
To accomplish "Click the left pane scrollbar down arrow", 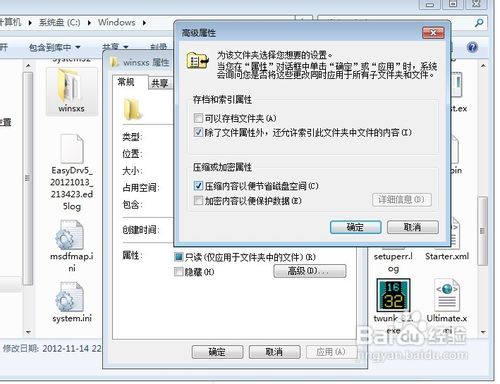I will coord(28,332).
